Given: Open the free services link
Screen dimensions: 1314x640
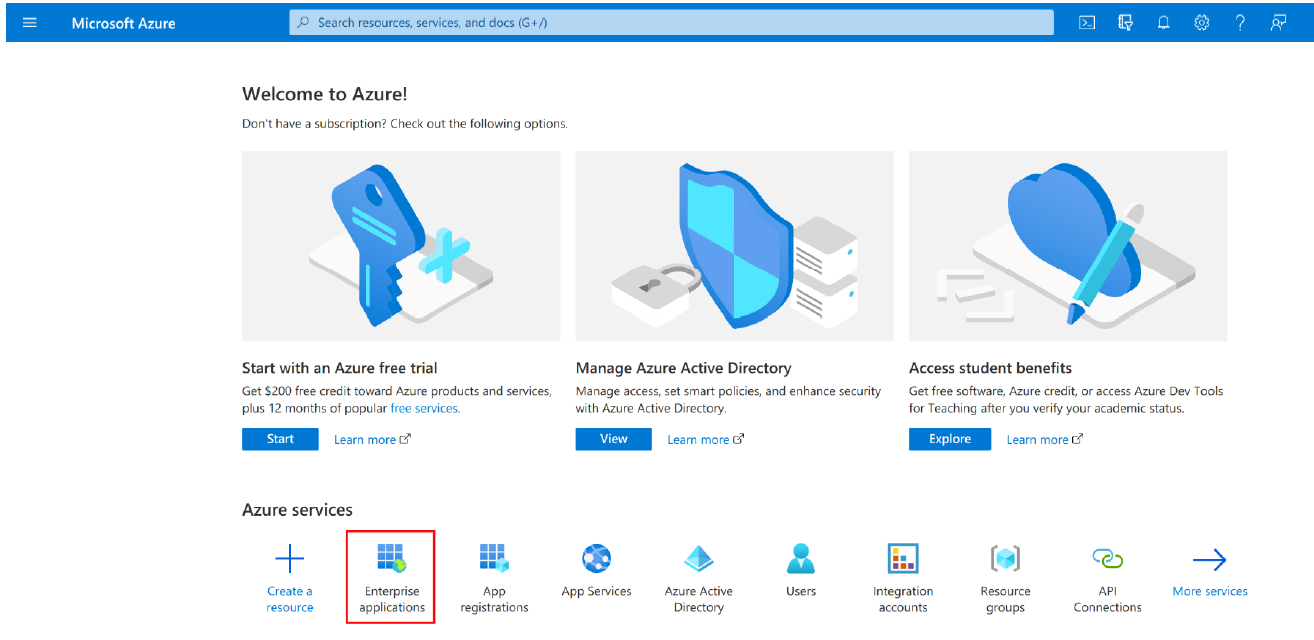Looking at the screenshot, I should [424, 408].
